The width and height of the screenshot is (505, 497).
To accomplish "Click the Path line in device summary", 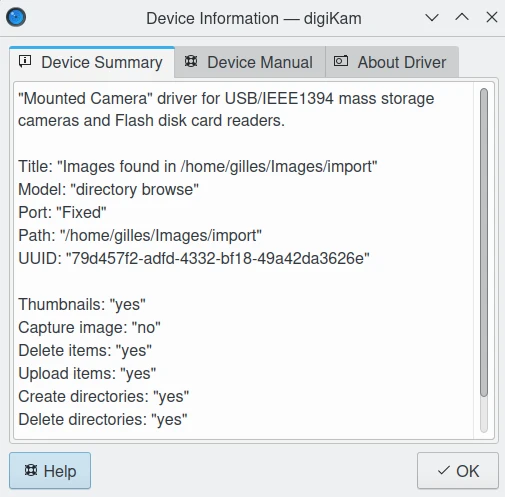I will tap(140, 235).
